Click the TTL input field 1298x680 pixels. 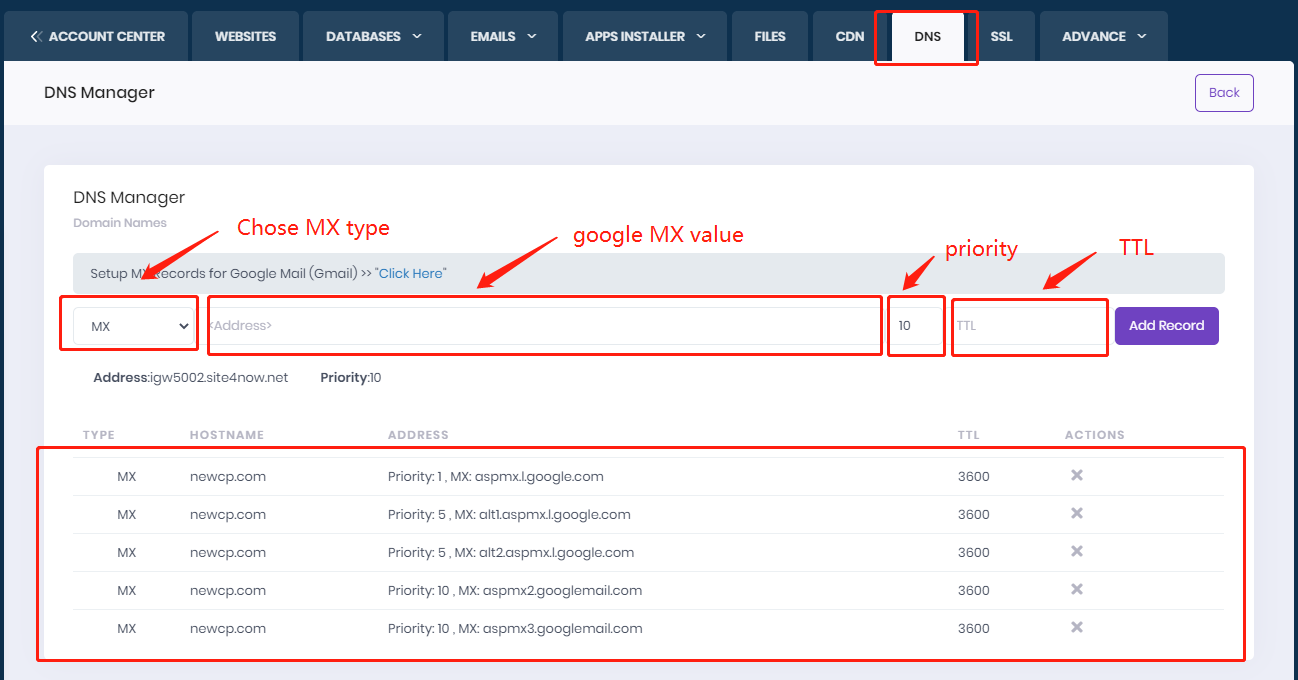pos(1029,326)
